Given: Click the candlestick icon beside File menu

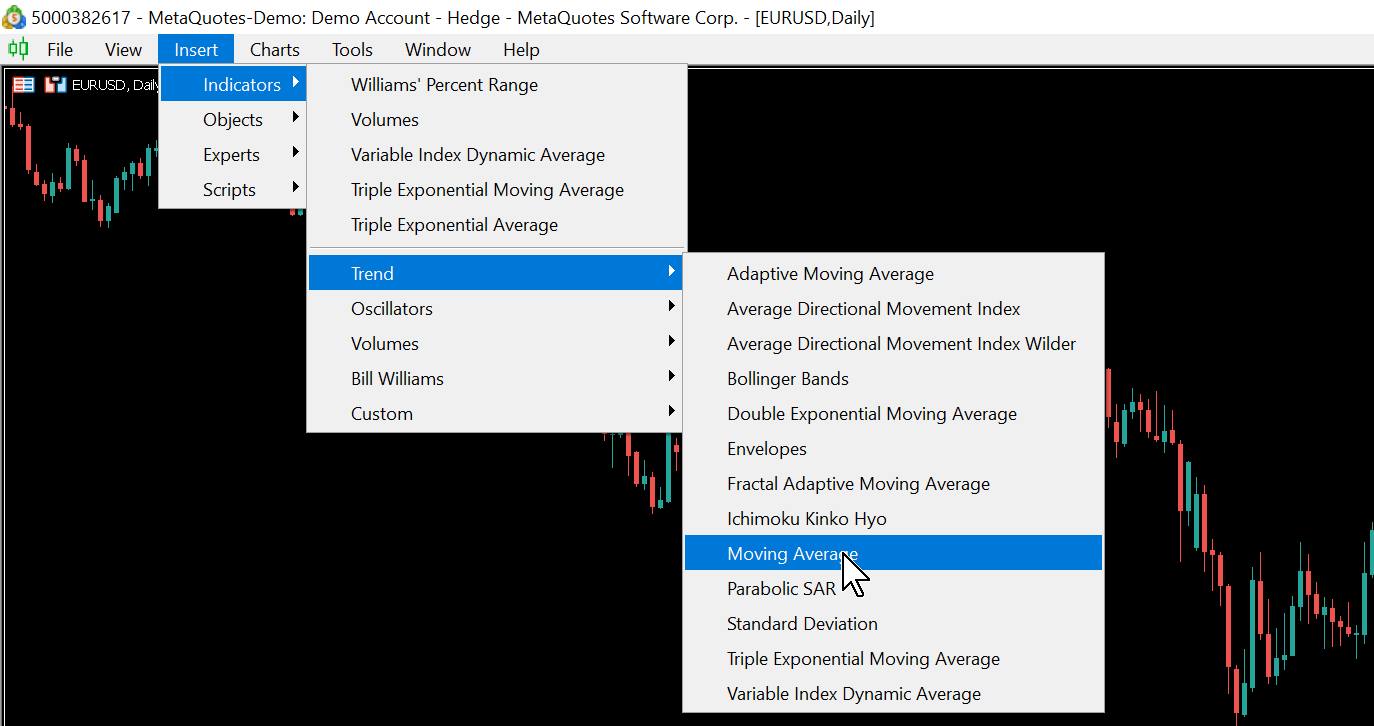Looking at the screenshot, I should point(18,49).
